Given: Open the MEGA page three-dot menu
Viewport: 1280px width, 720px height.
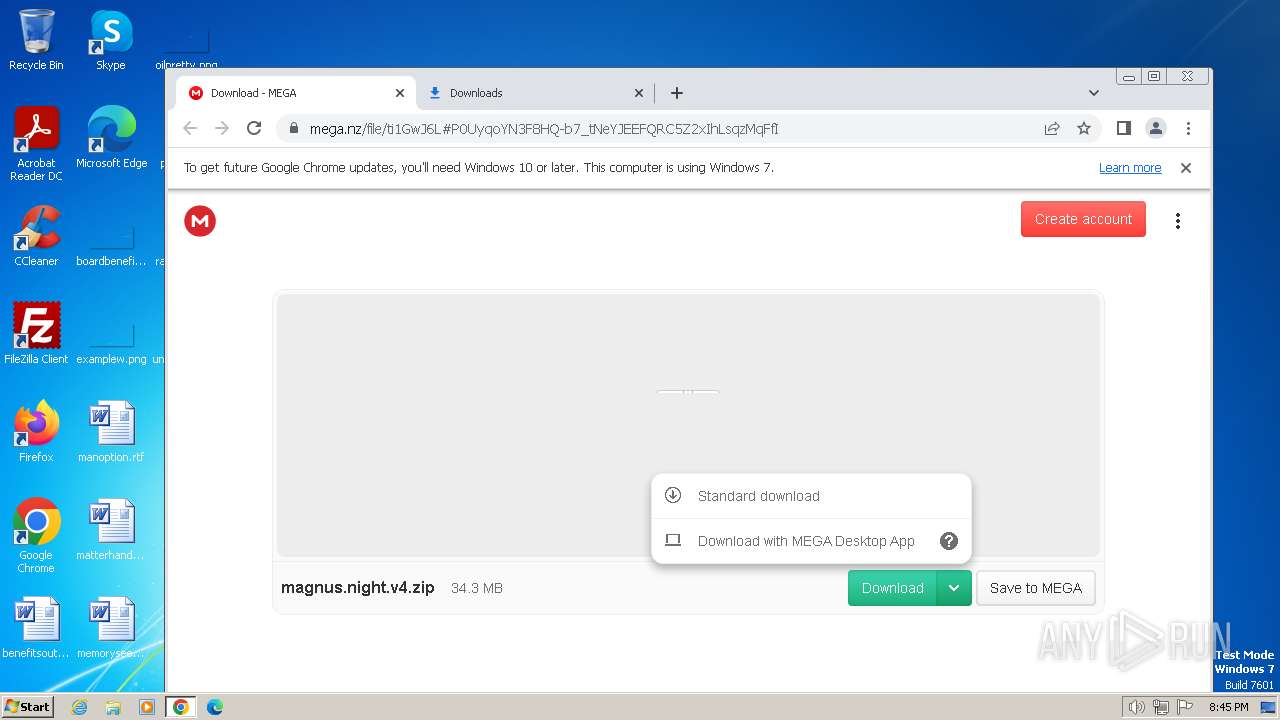Looking at the screenshot, I should click(1178, 221).
